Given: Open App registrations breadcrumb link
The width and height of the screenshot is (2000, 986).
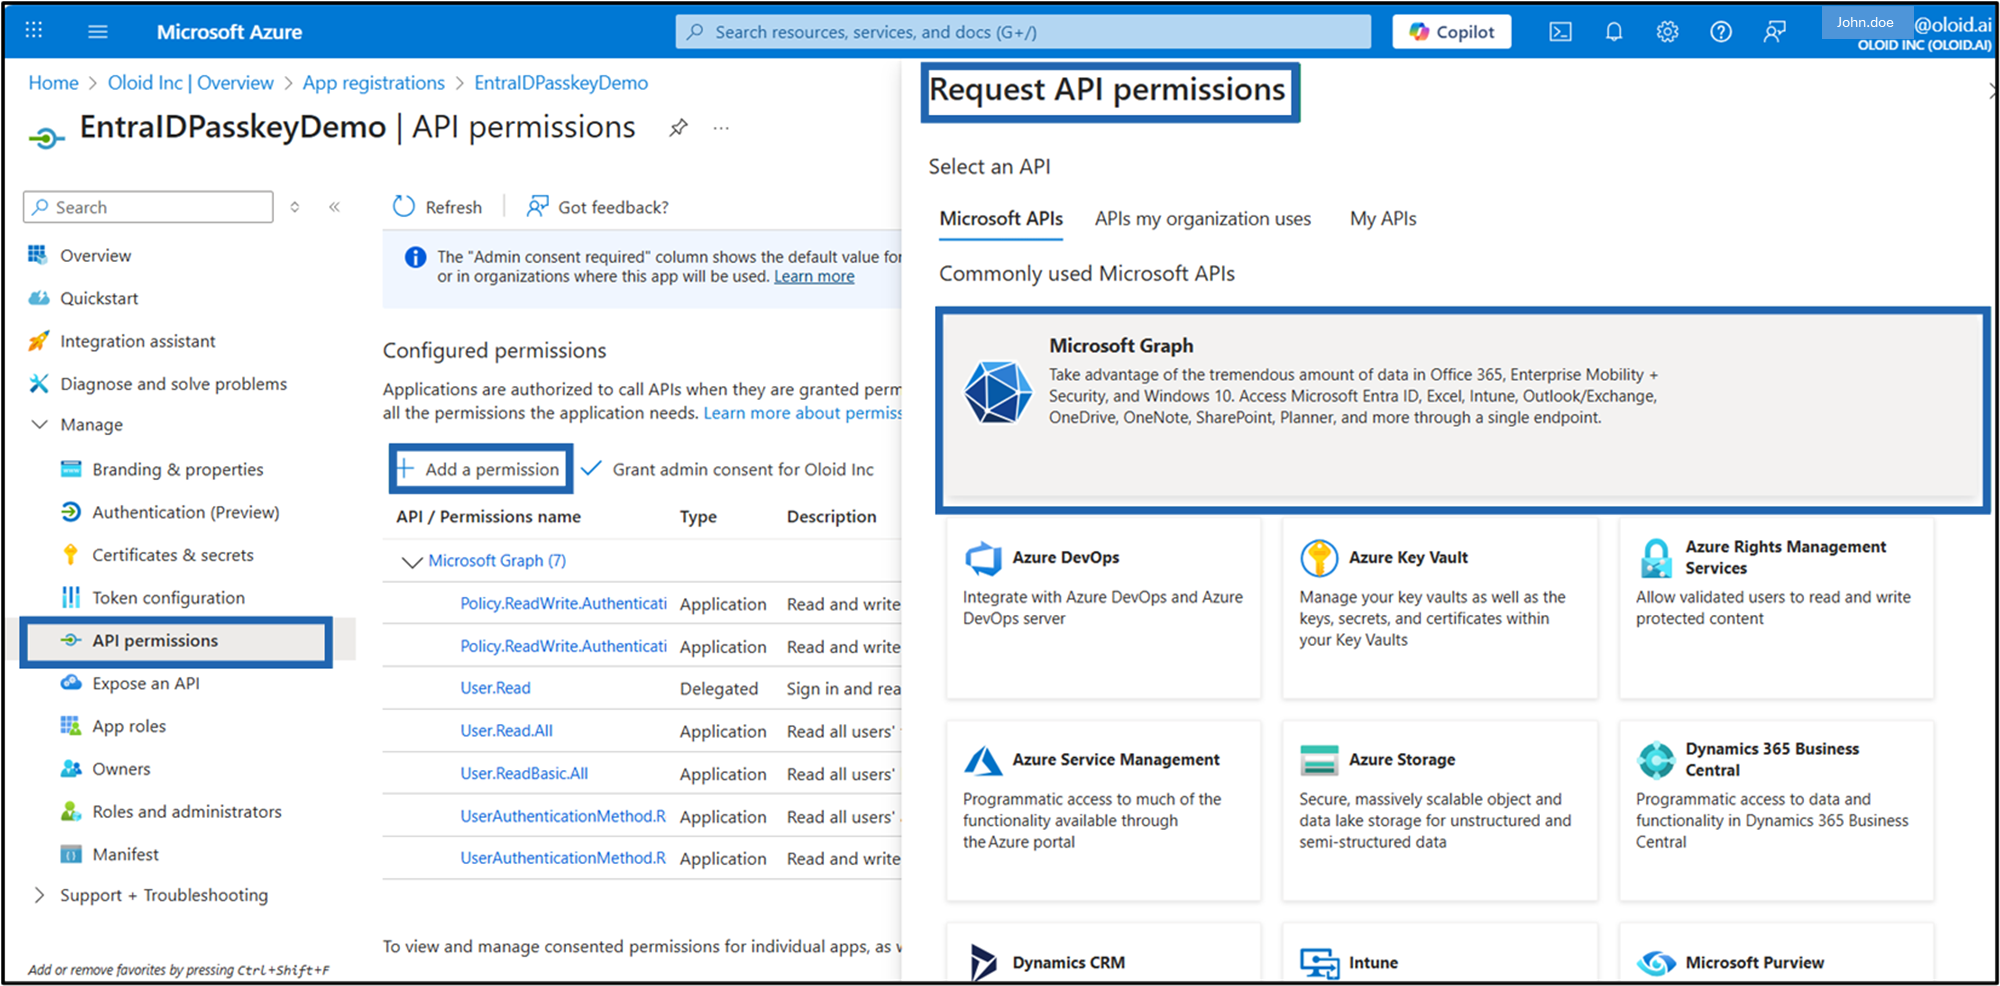Looking at the screenshot, I should (x=374, y=83).
